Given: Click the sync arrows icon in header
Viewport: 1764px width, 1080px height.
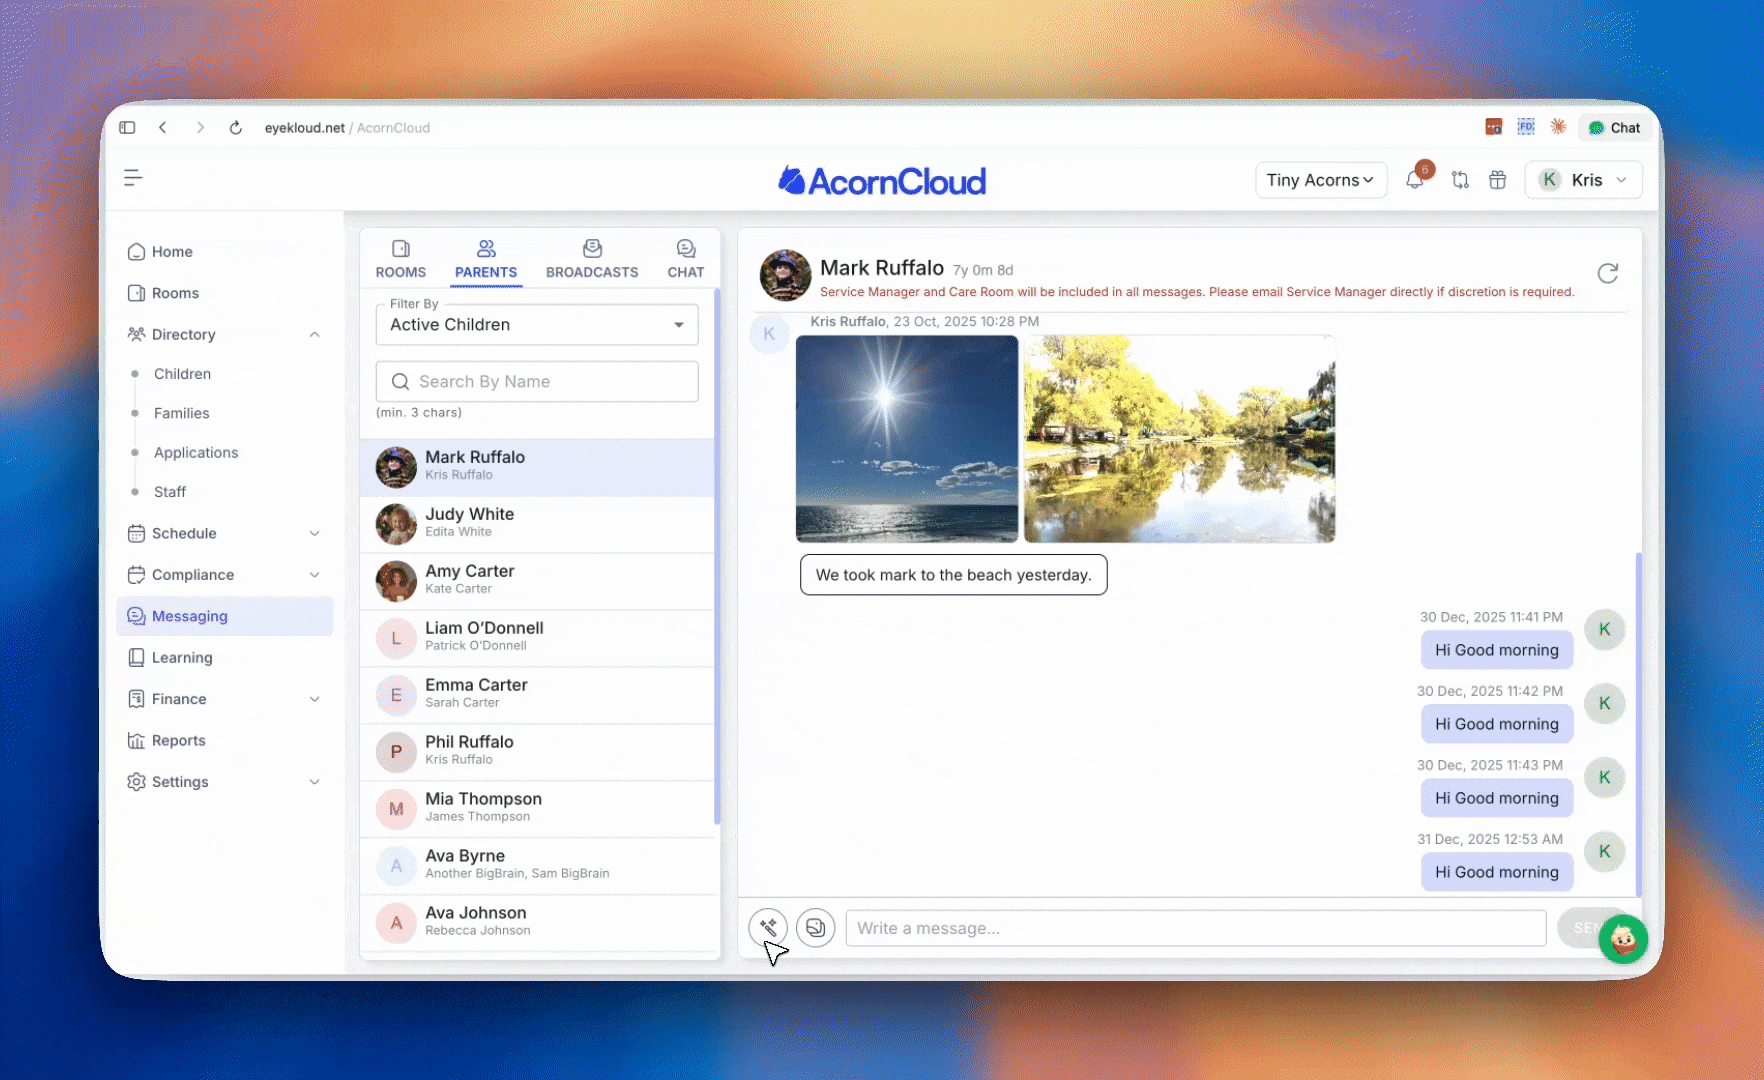Looking at the screenshot, I should click(1460, 180).
